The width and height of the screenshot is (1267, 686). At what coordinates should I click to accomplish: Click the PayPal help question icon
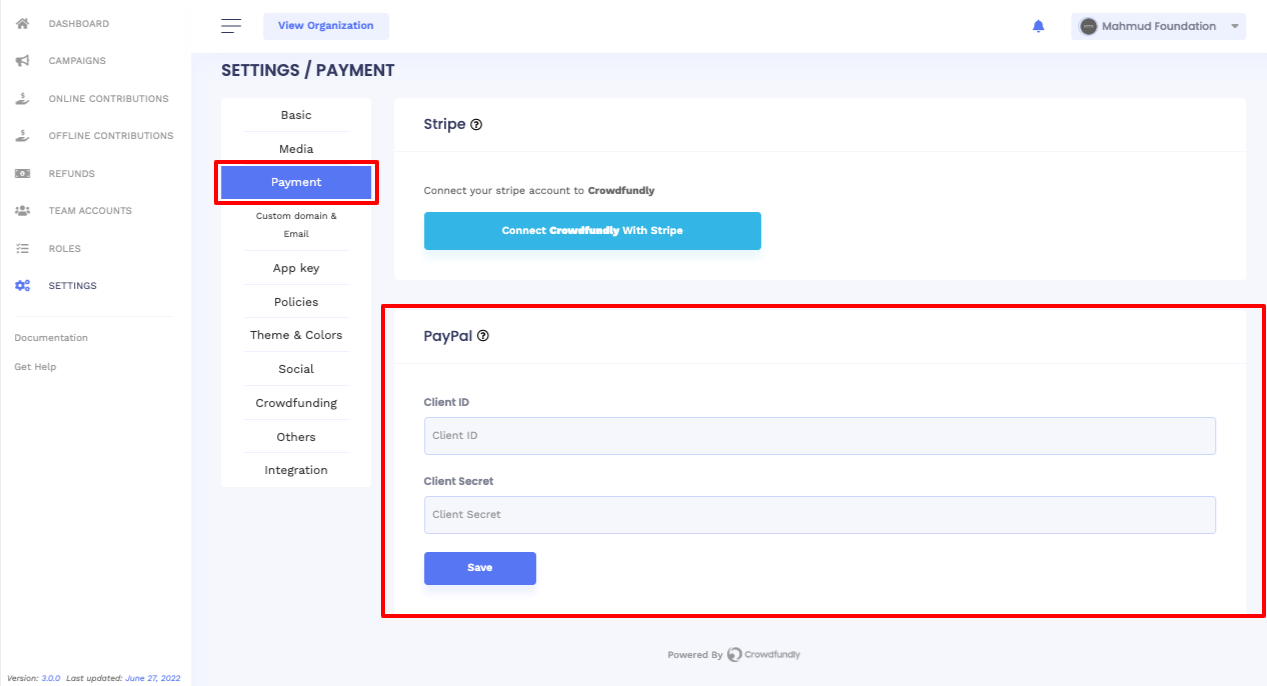click(x=483, y=336)
